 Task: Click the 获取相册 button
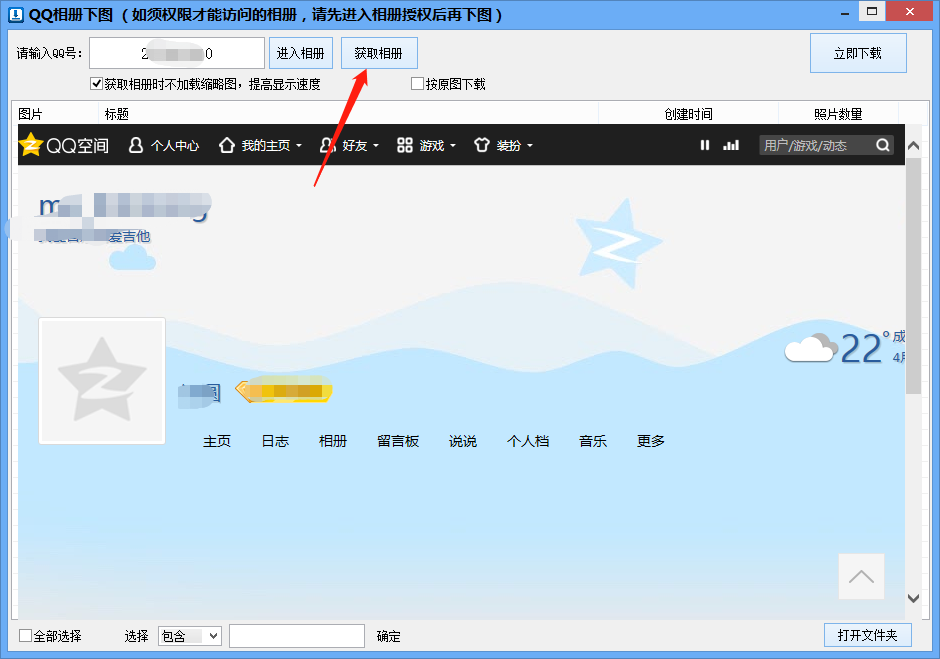point(379,54)
